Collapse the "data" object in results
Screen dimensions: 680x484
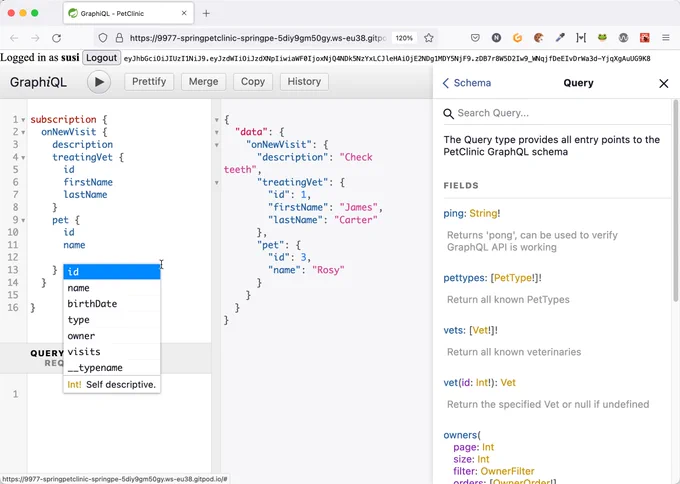click(216, 133)
